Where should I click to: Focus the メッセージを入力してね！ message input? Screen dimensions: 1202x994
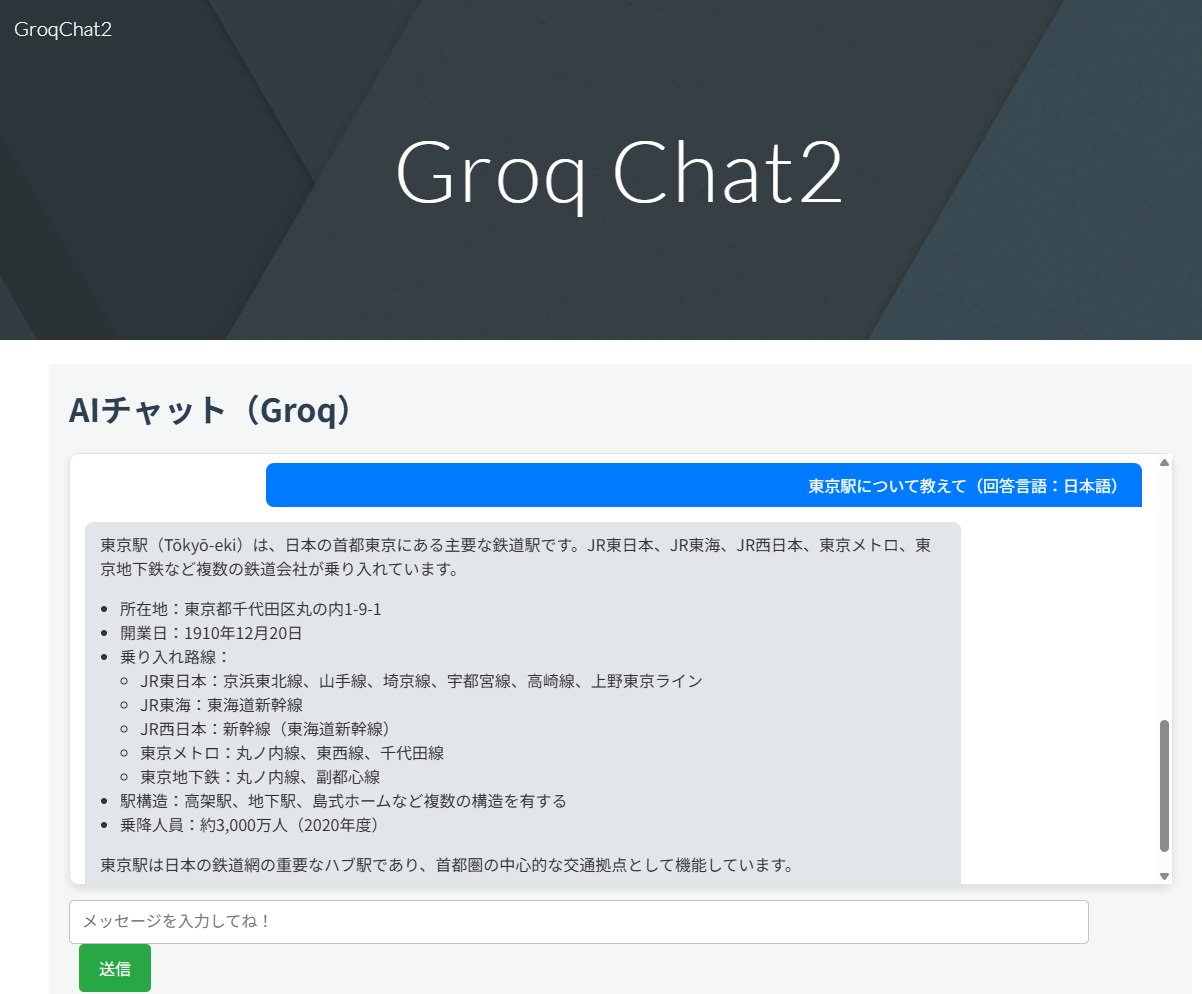point(578,921)
